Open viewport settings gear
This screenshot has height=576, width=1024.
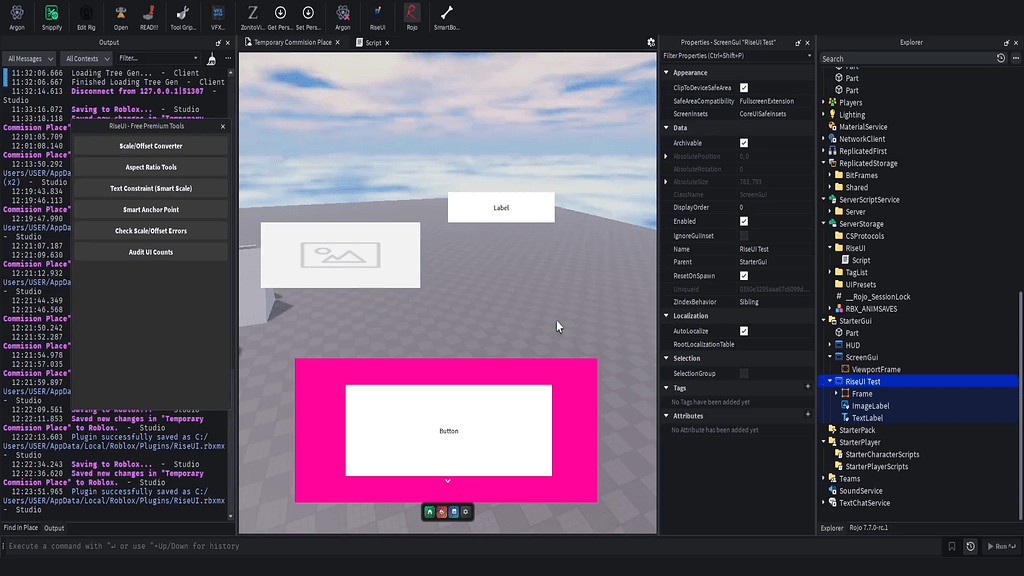[651, 42]
